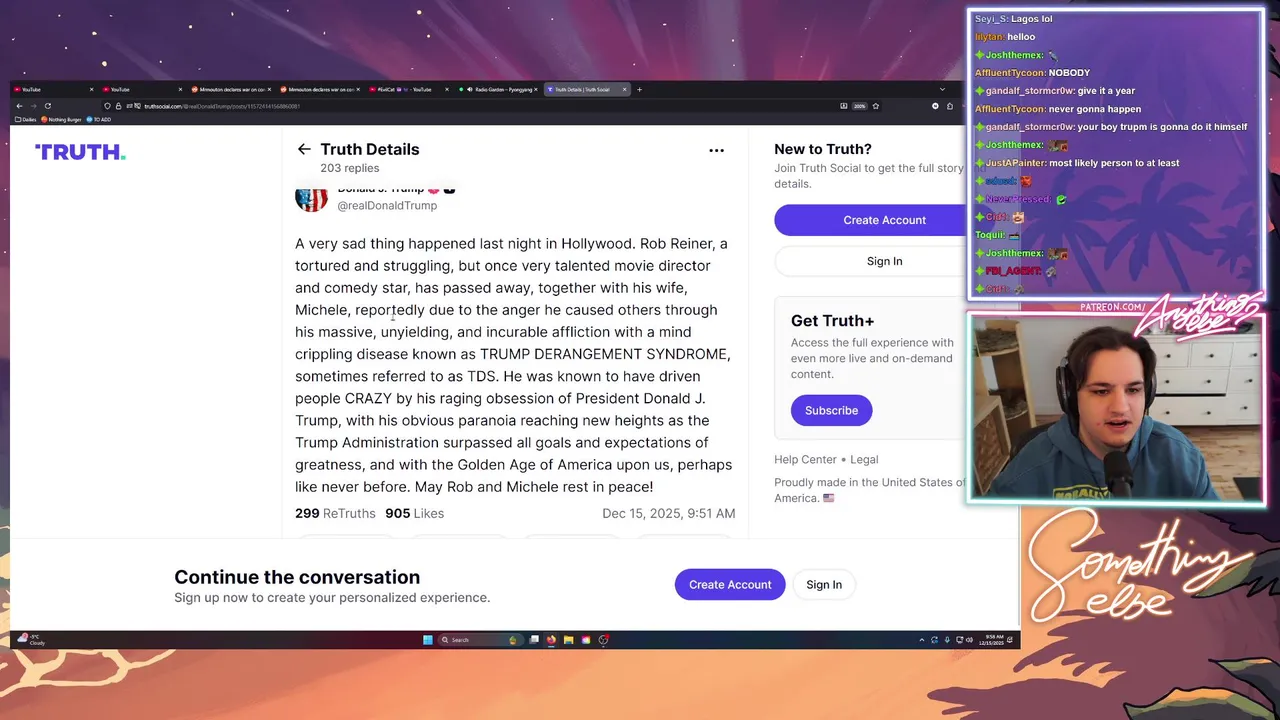Click Create Account in the bottom banner
1280x720 pixels.
point(730,584)
